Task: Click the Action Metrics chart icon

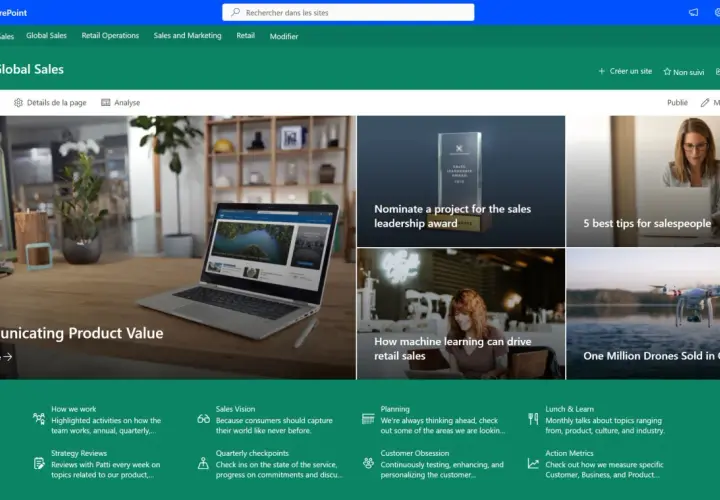Action: tap(533, 463)
